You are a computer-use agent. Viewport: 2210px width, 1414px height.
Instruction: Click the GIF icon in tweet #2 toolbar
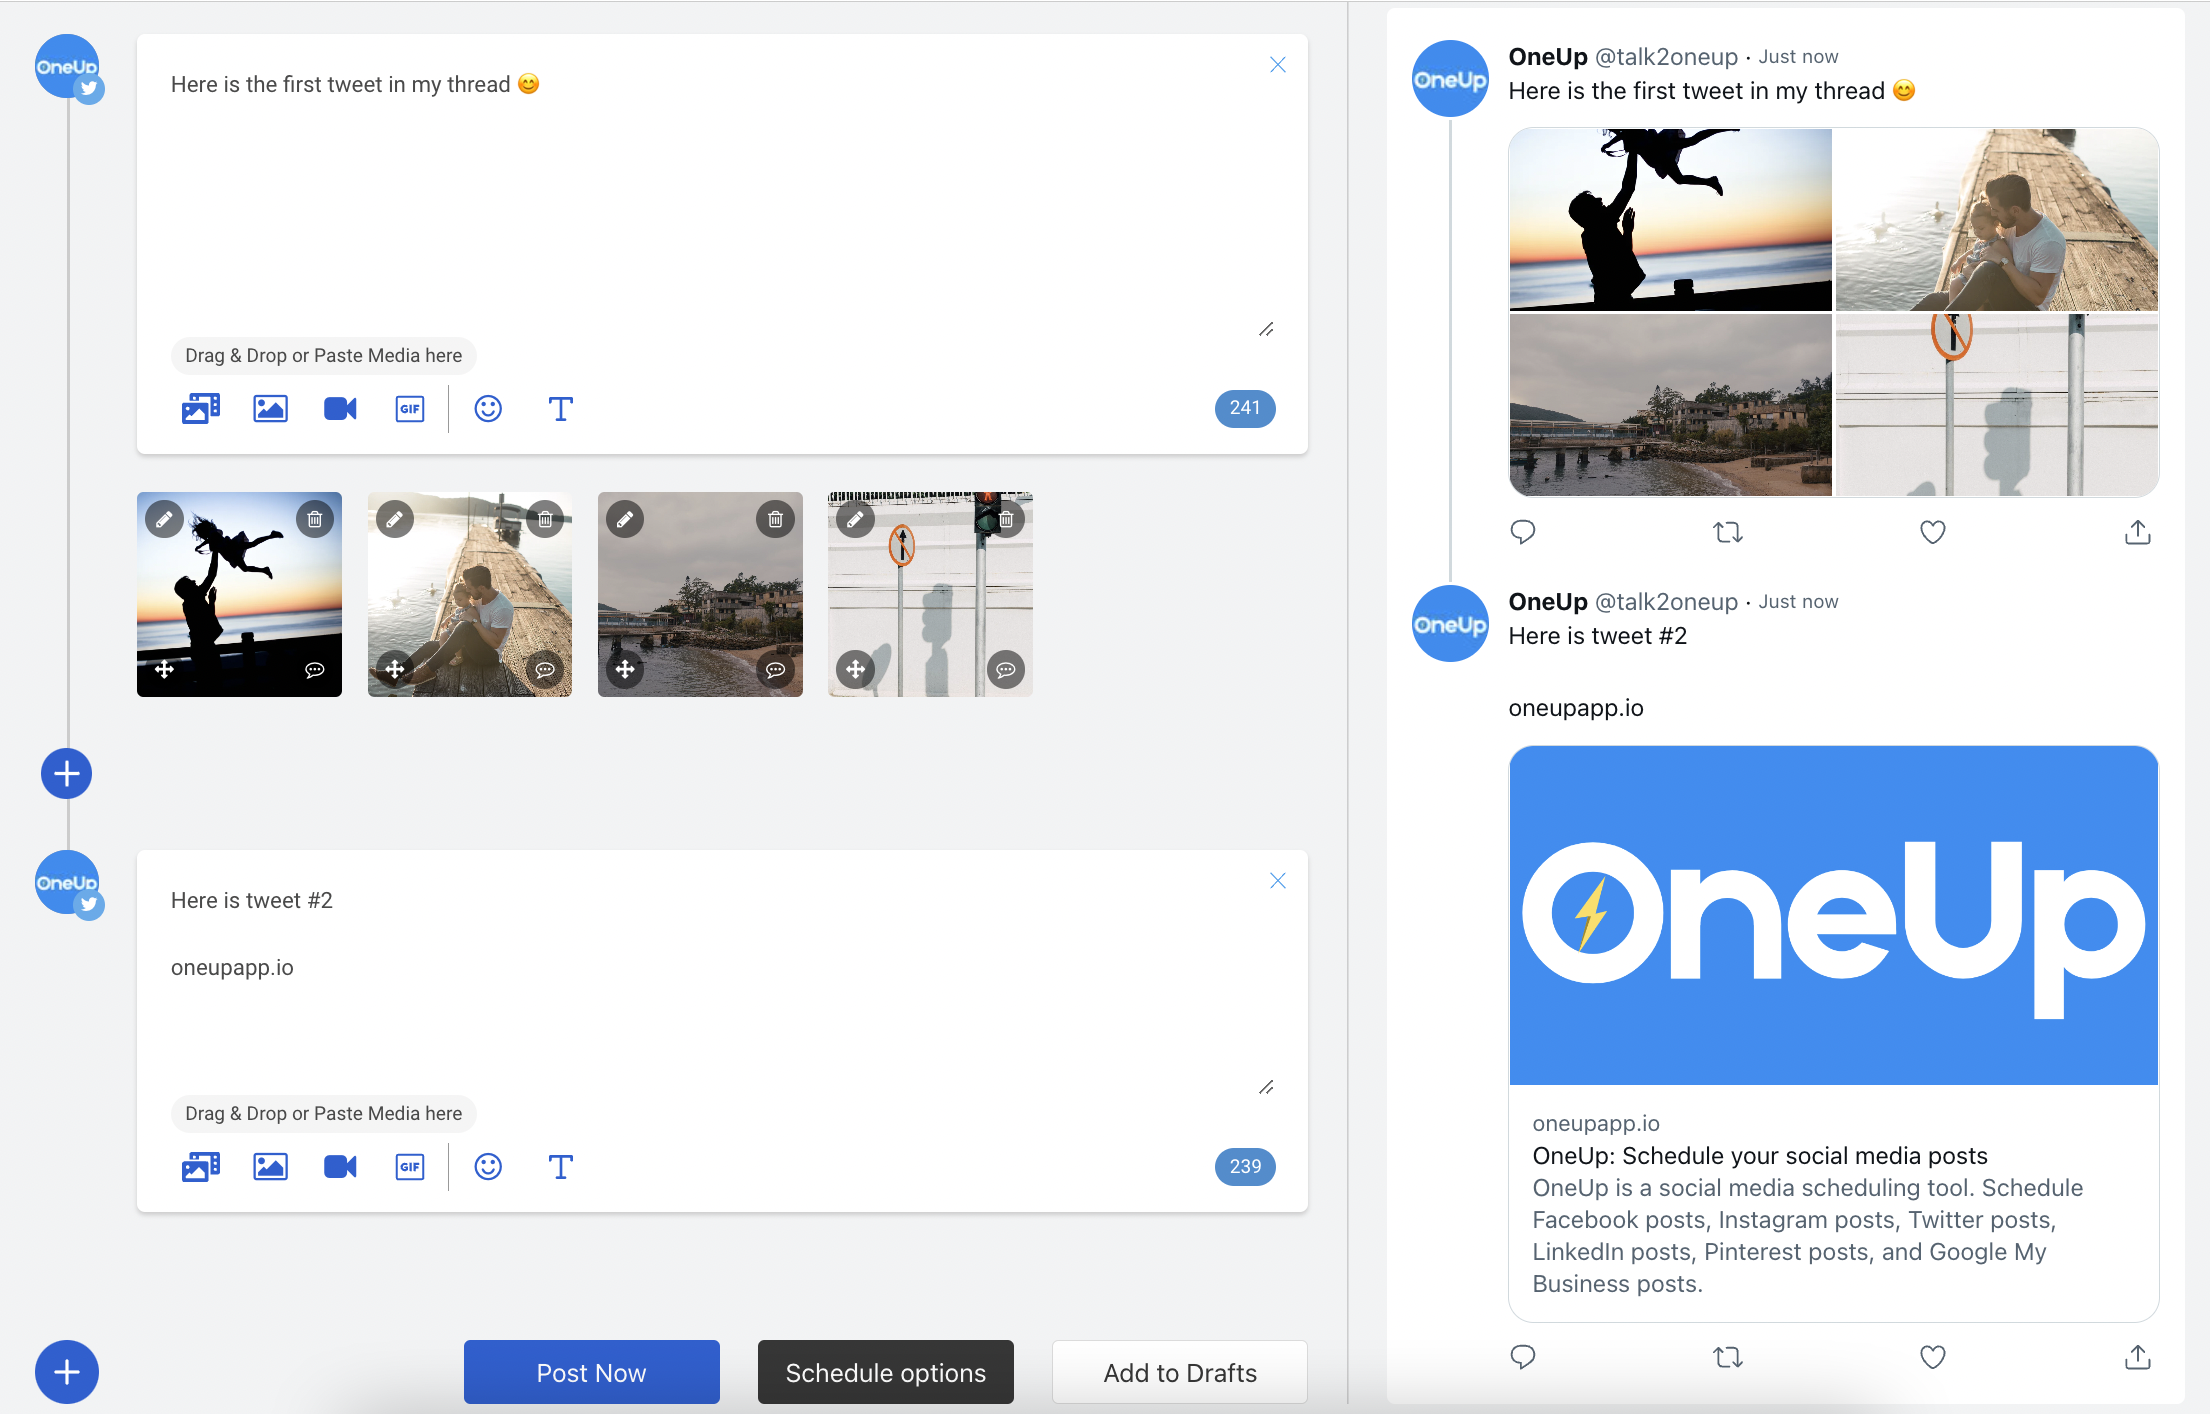[x=409, y=1166]
